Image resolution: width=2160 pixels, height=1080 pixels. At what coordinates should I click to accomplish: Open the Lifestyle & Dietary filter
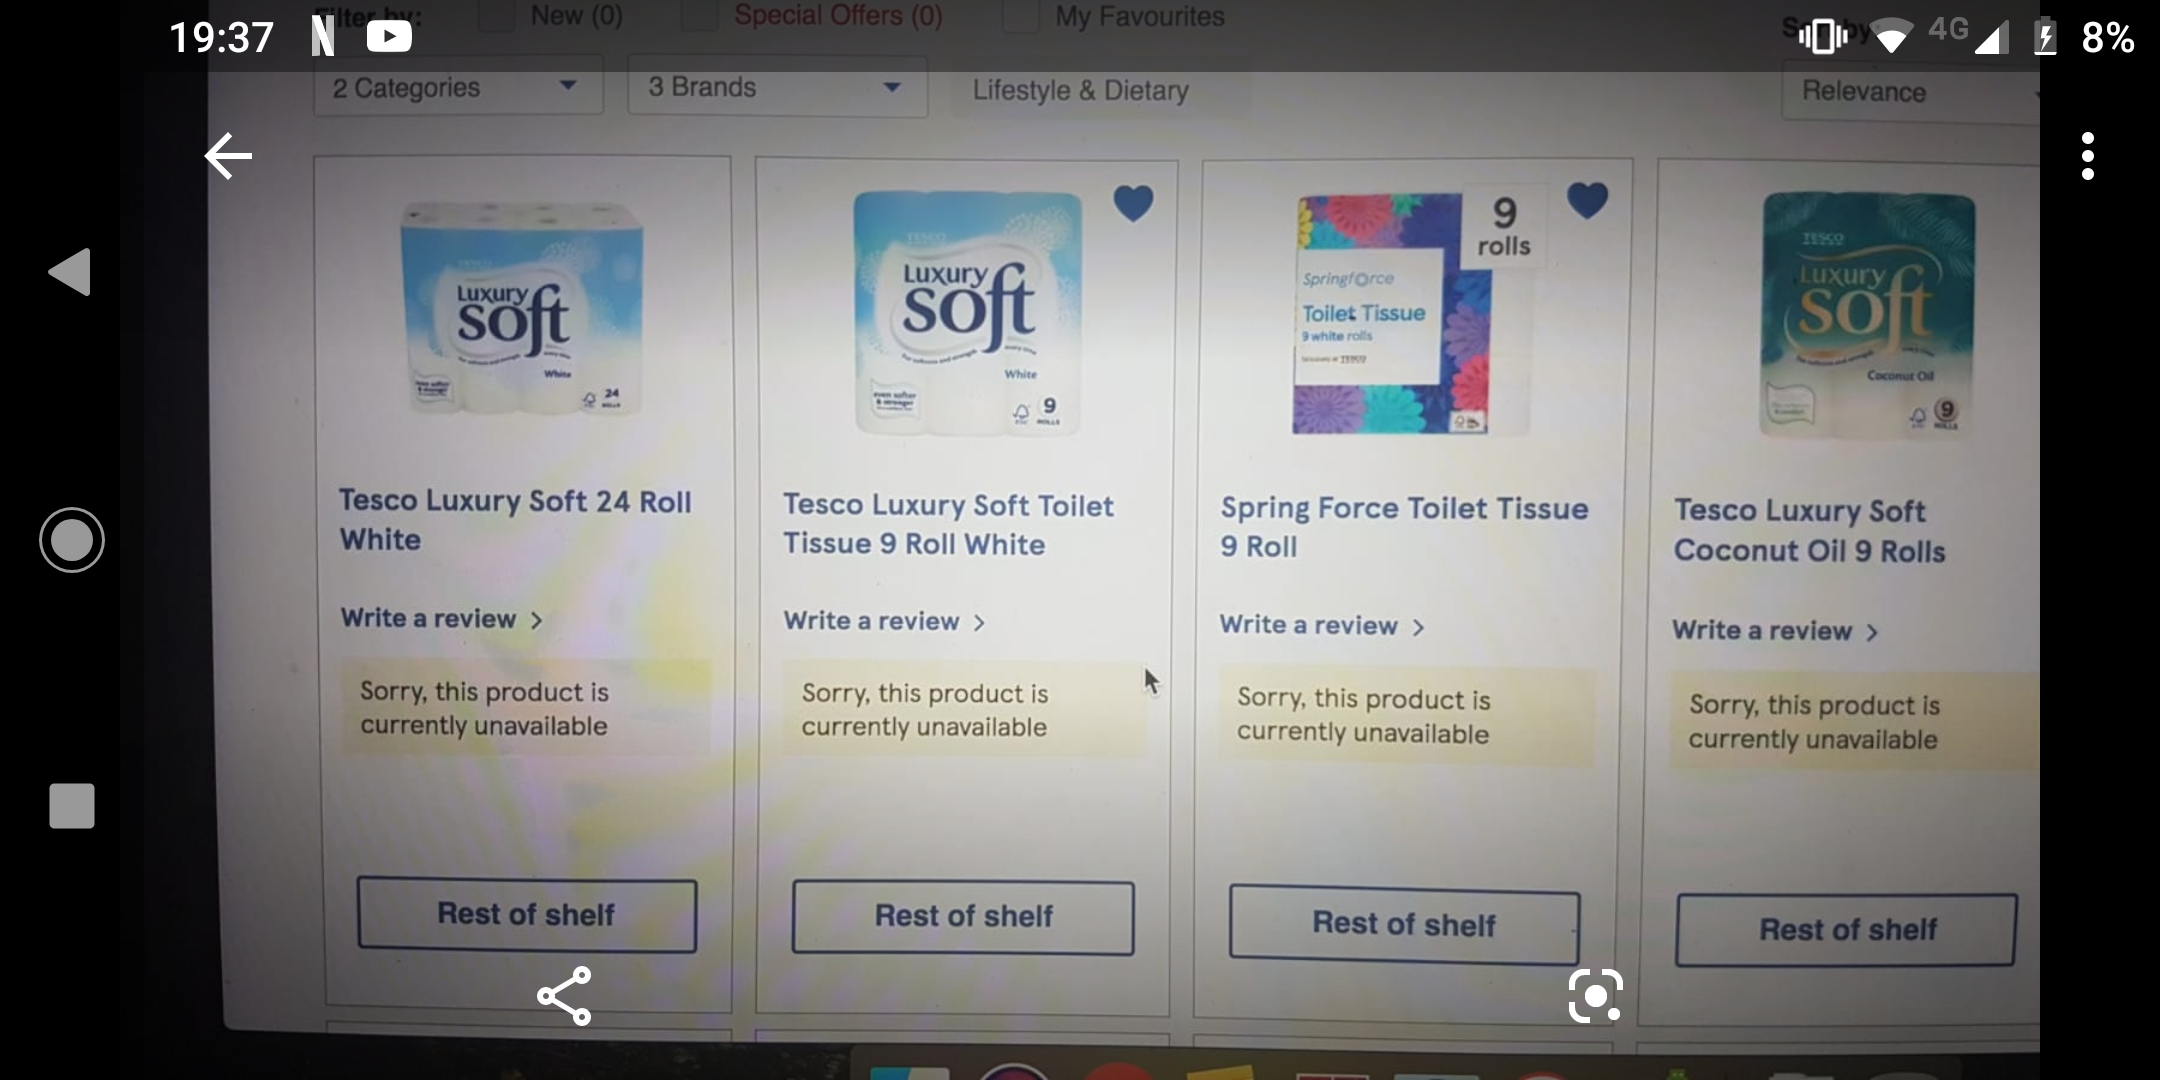tap(1081, 91)
